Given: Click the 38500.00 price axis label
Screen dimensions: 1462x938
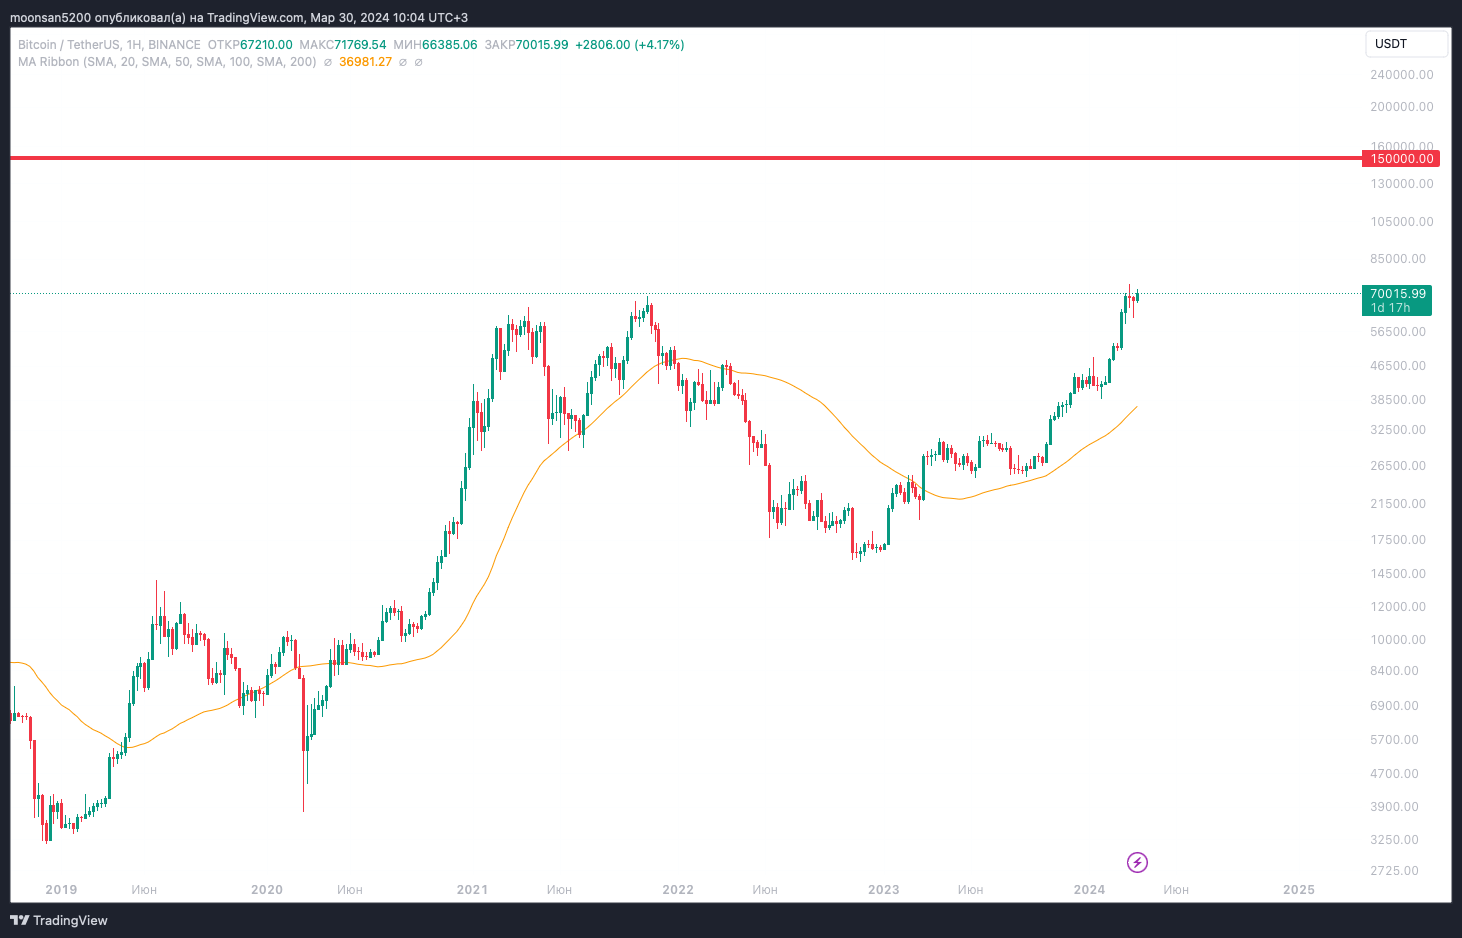Looking at the screenshot, I should point(1398,400).
